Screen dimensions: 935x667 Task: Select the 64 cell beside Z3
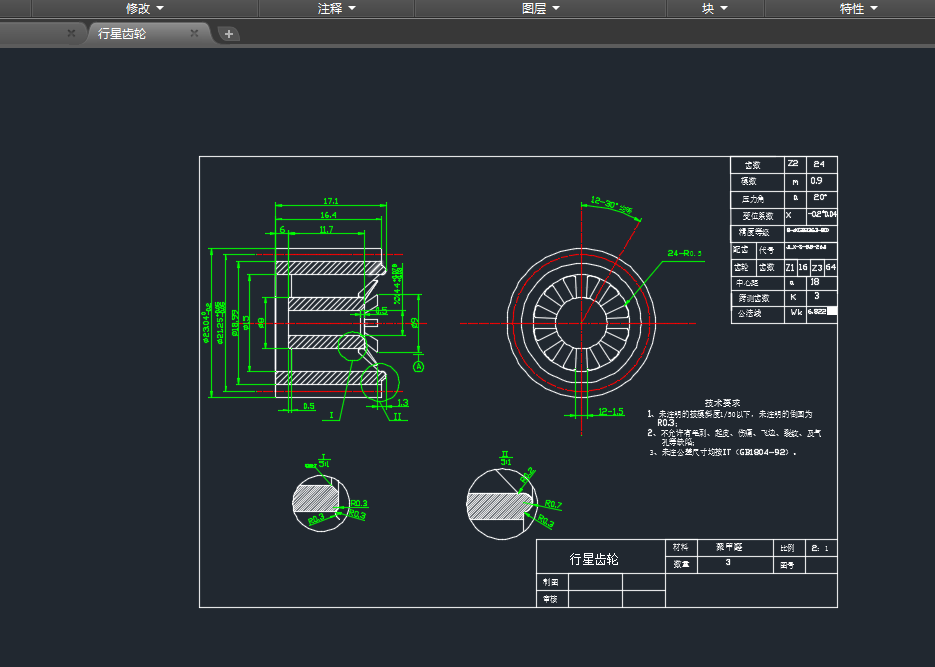[831, 268]
